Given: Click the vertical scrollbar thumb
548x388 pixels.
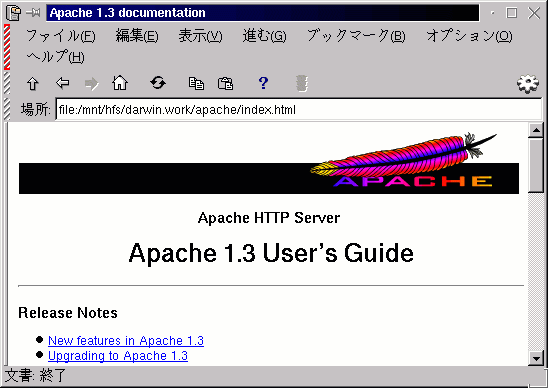Looking at the screenshot, I should click(x=536, y=165).
